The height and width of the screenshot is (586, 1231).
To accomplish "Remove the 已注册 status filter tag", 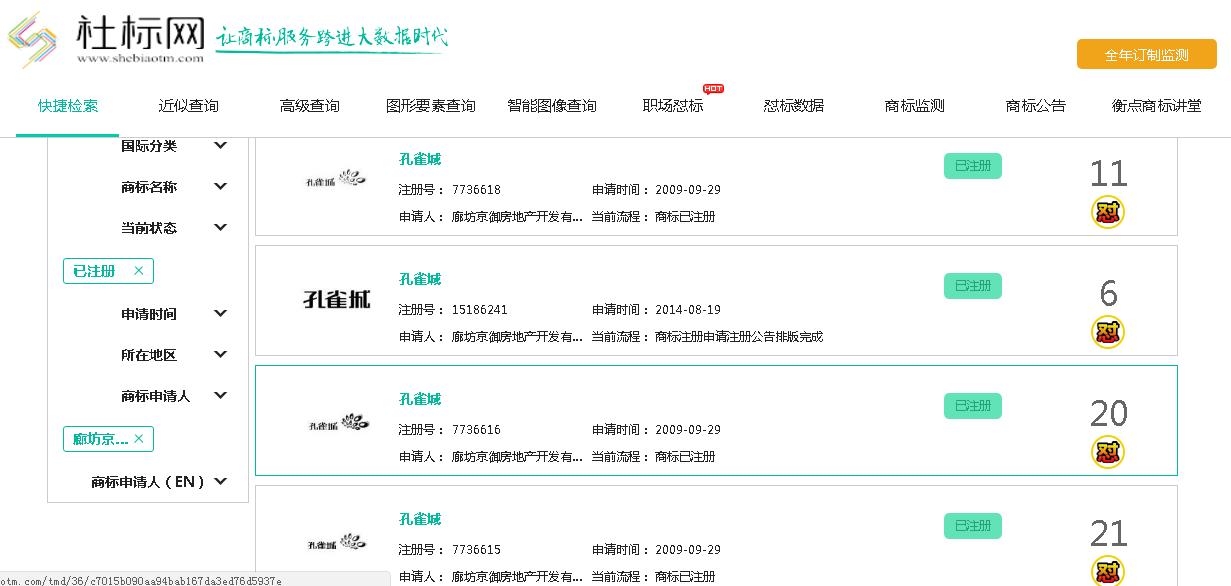I will 138,271.
